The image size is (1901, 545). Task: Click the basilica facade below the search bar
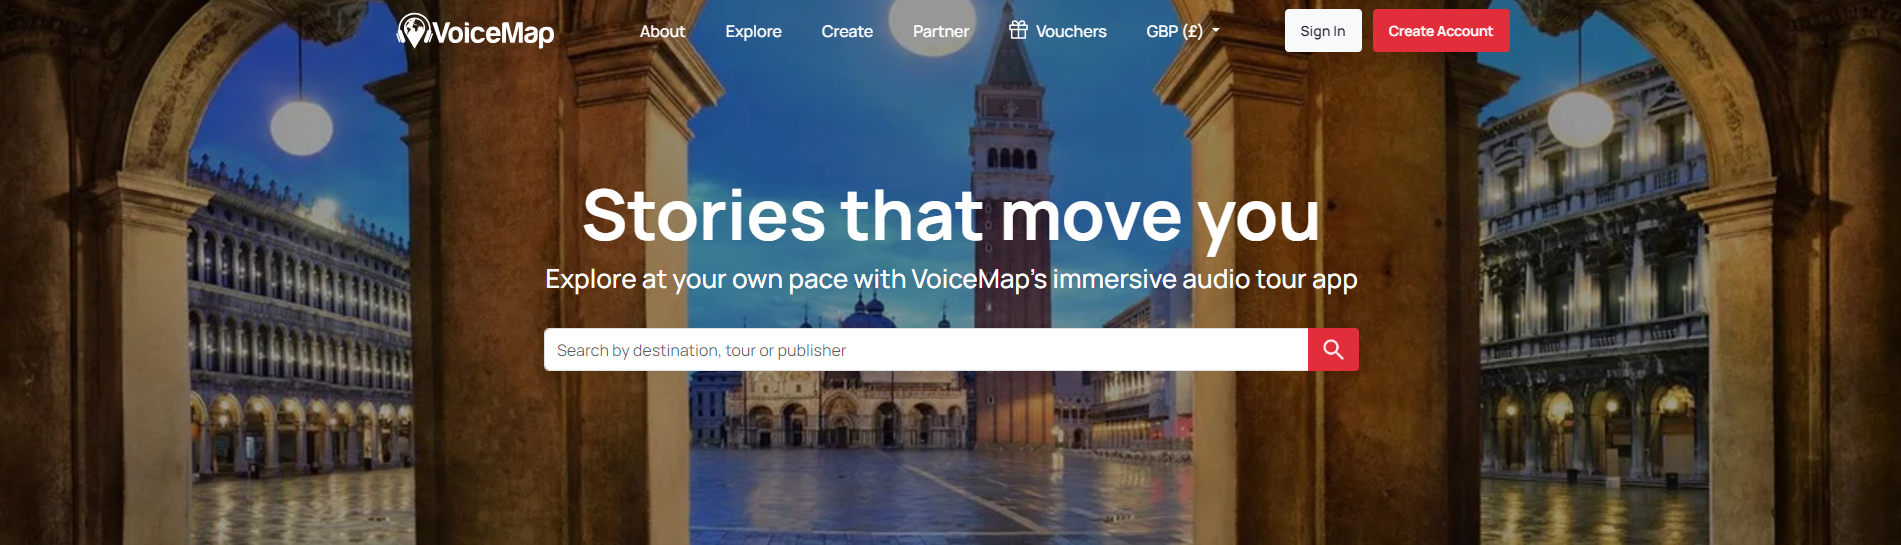click(845, 410)
